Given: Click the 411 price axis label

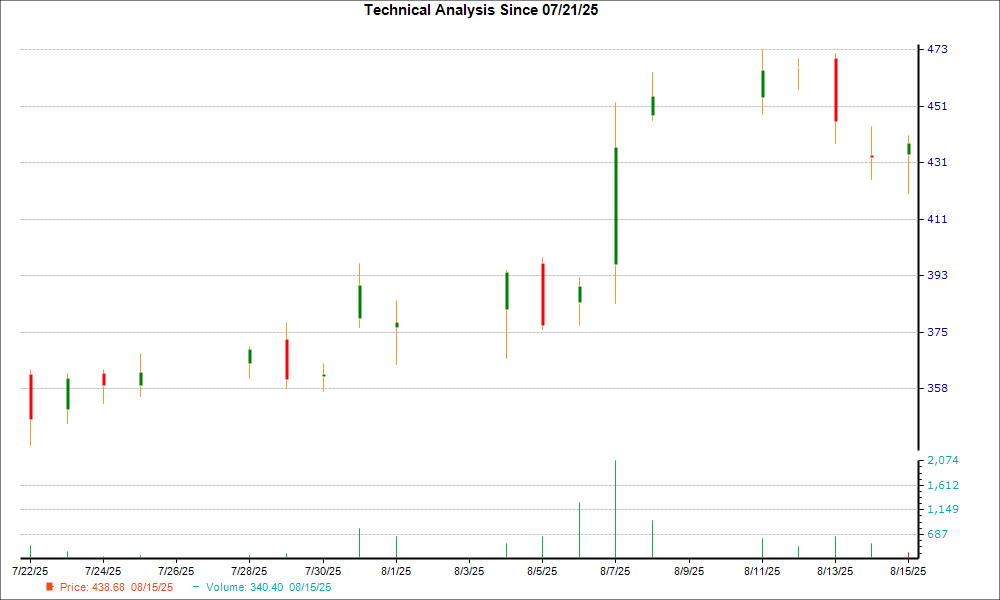Looking at the screenshot, I should point(937,219).
